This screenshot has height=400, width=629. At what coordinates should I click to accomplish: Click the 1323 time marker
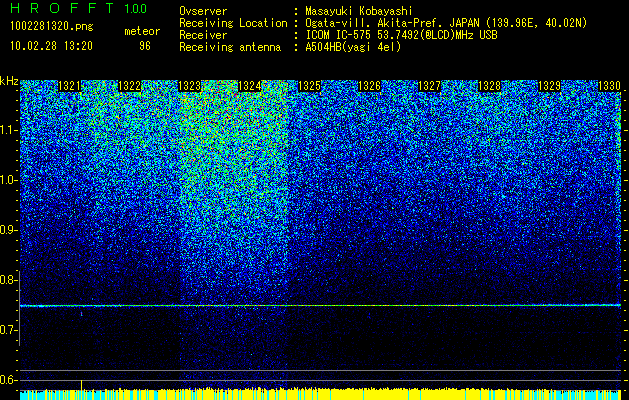click(x=189, y=86)
